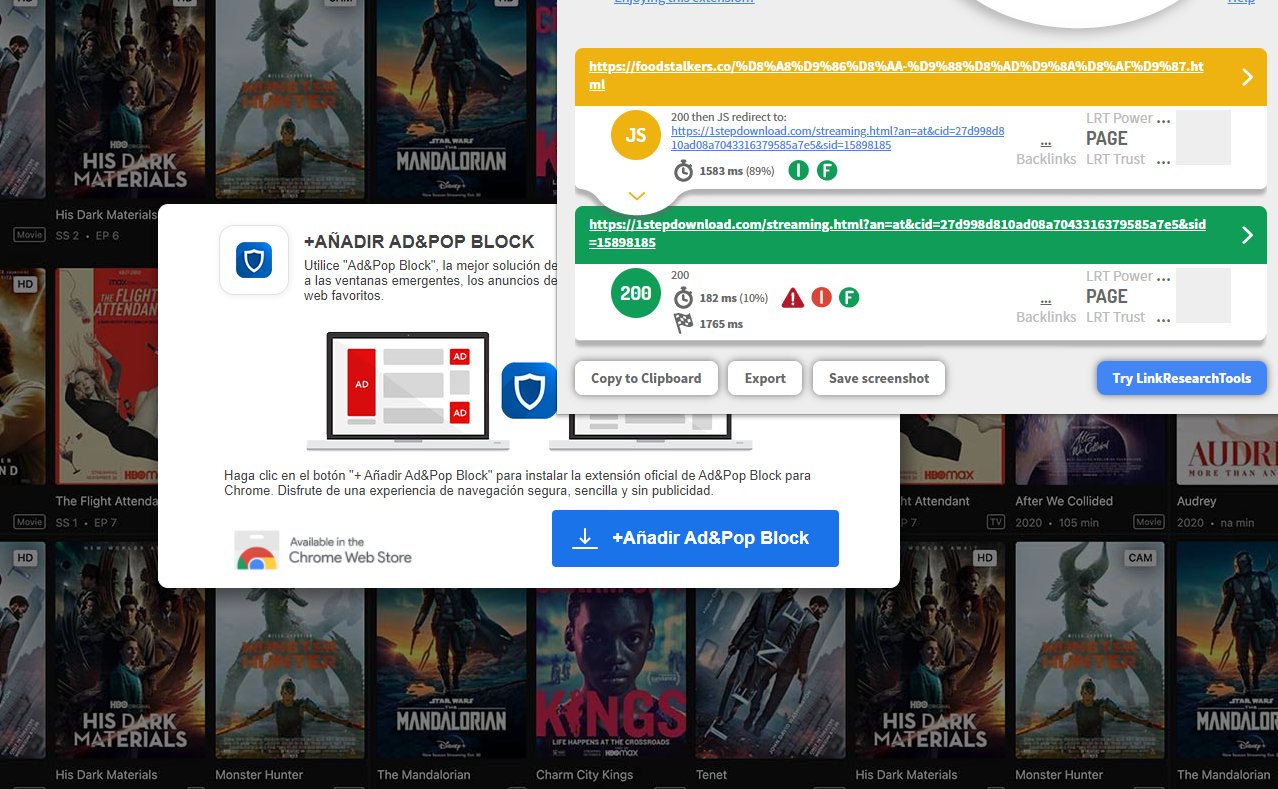Open the blue JS redirect target link

coord(838,138)
